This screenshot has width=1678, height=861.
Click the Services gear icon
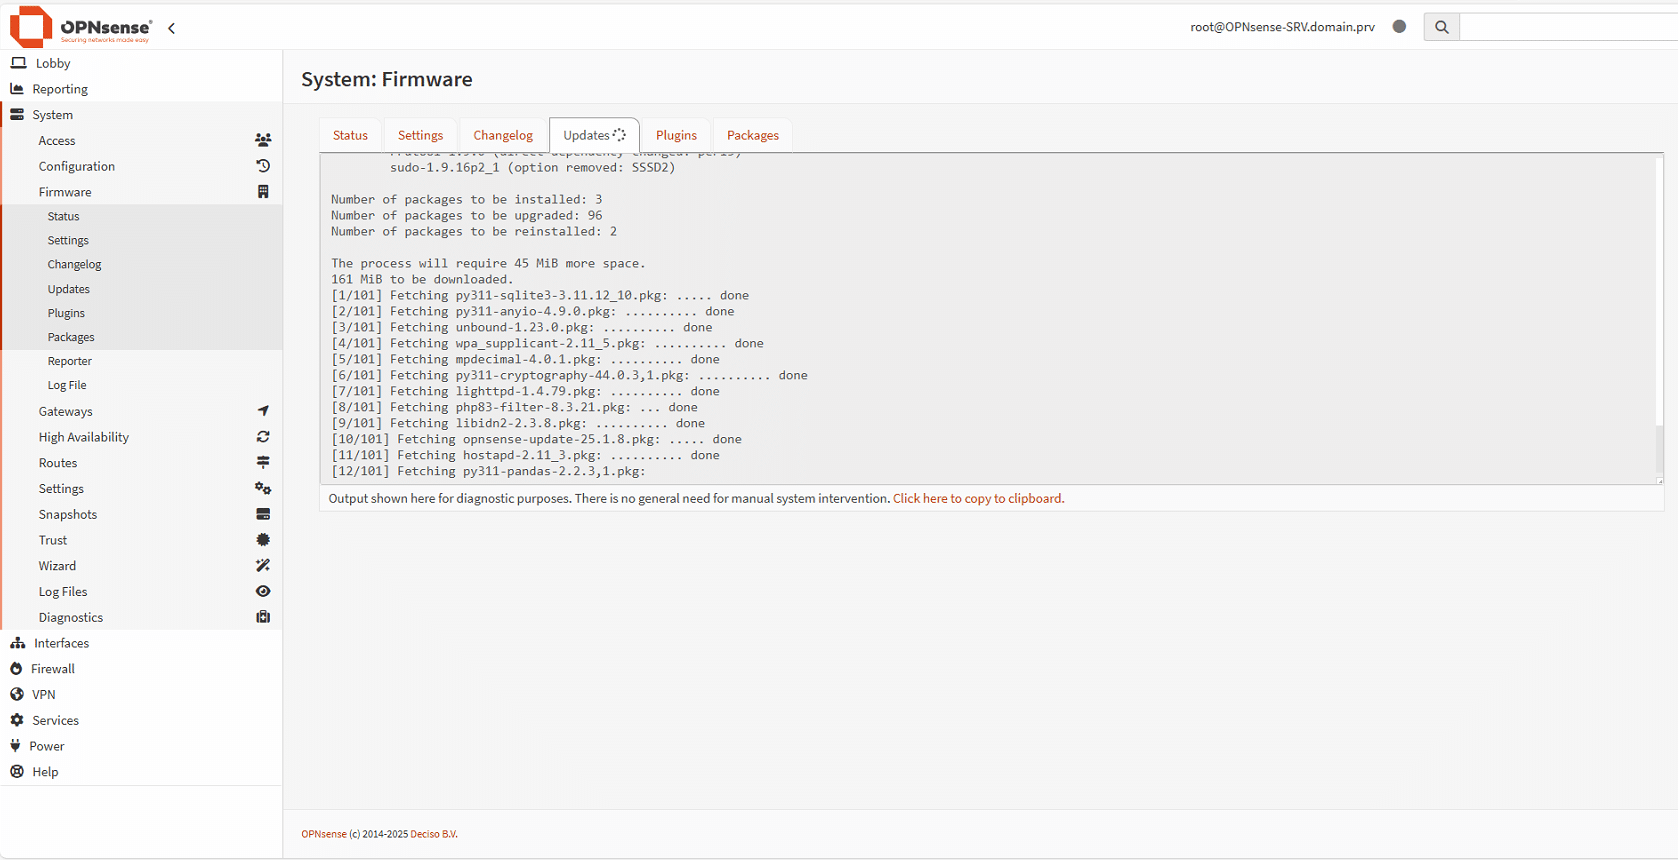point(17,720)
